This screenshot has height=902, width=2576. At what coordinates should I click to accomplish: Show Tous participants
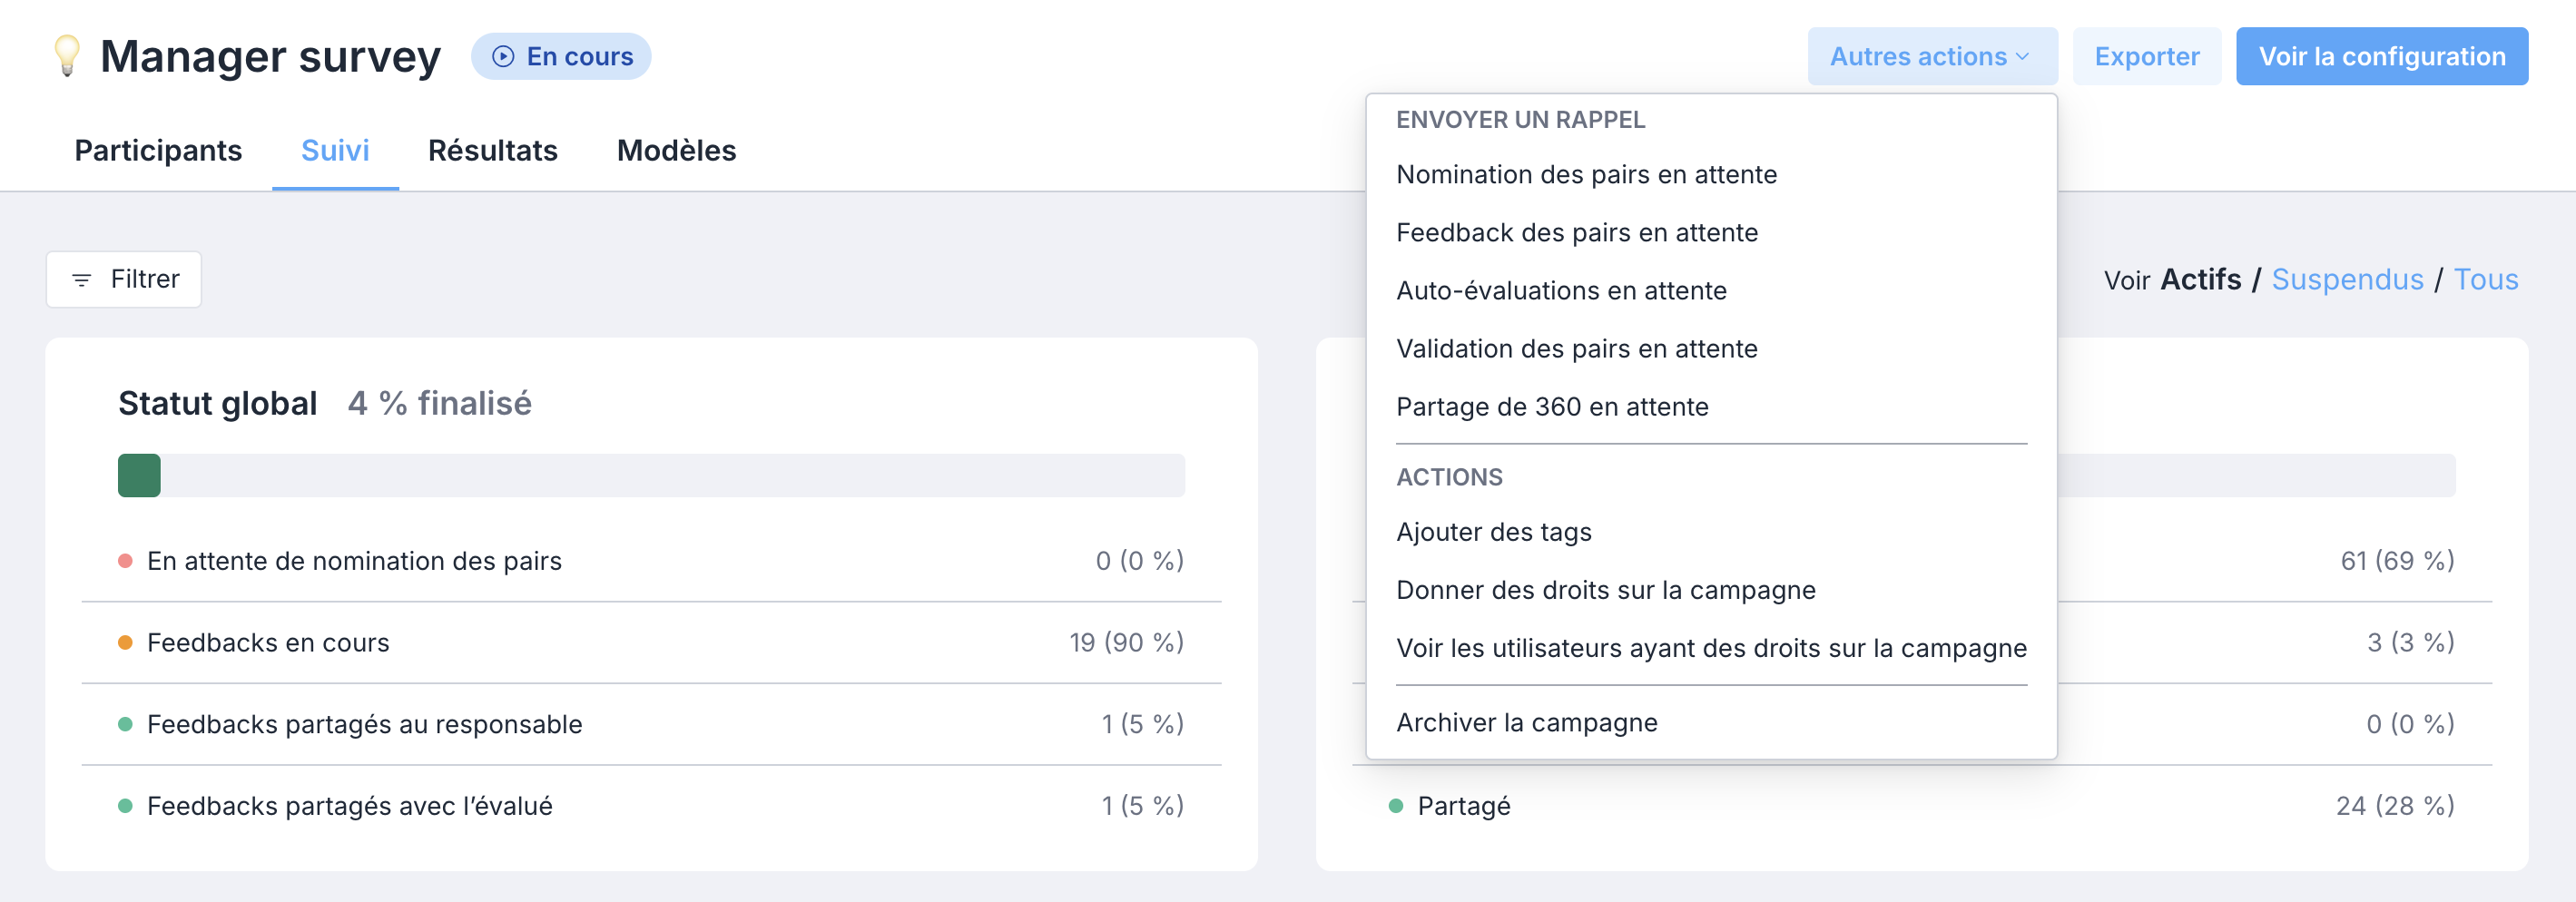pyautogui.click(x=2485, y=280)
